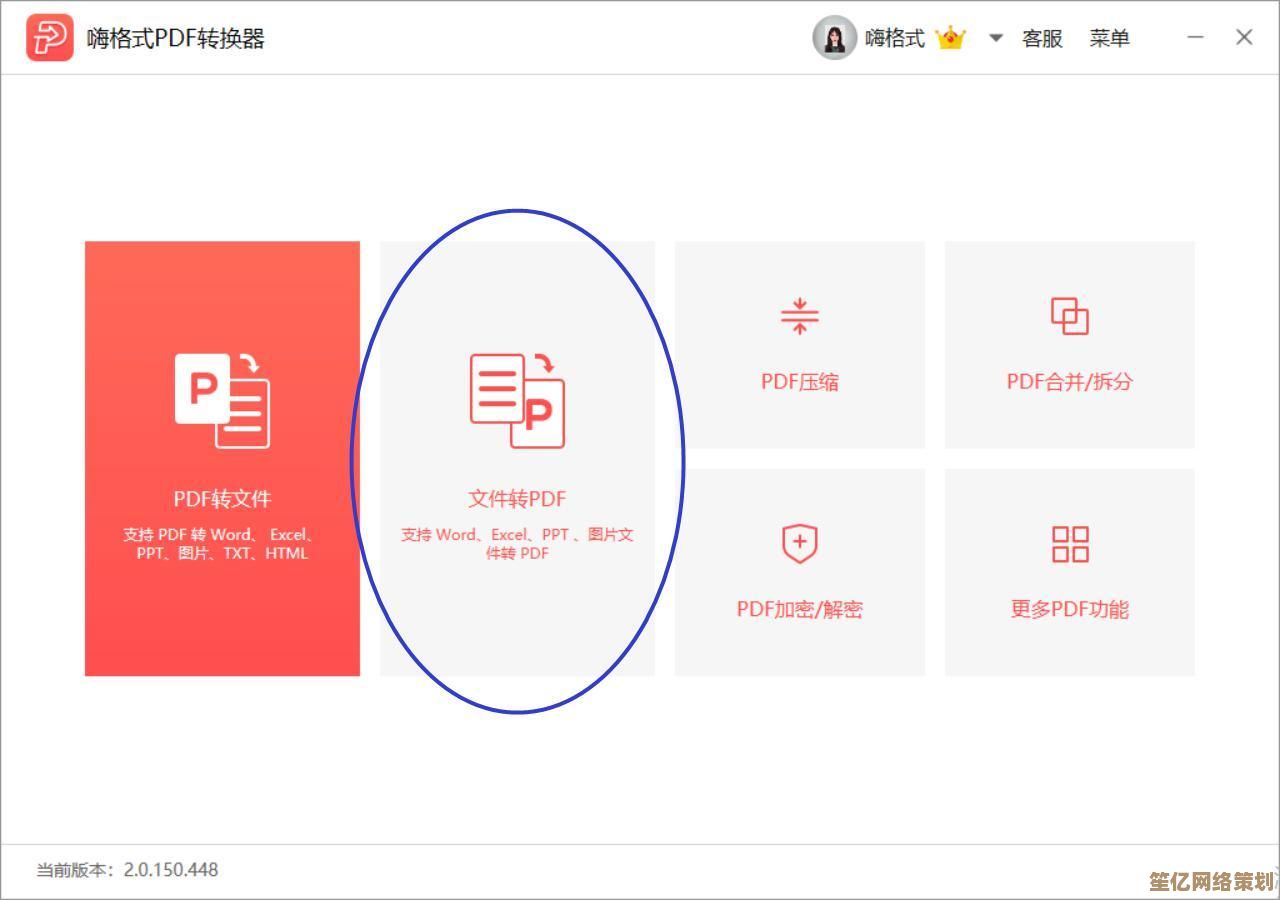Expand the account dropdown arrow
The height and width of the screenshot is (900, 1280).
[x=995, y=38]
